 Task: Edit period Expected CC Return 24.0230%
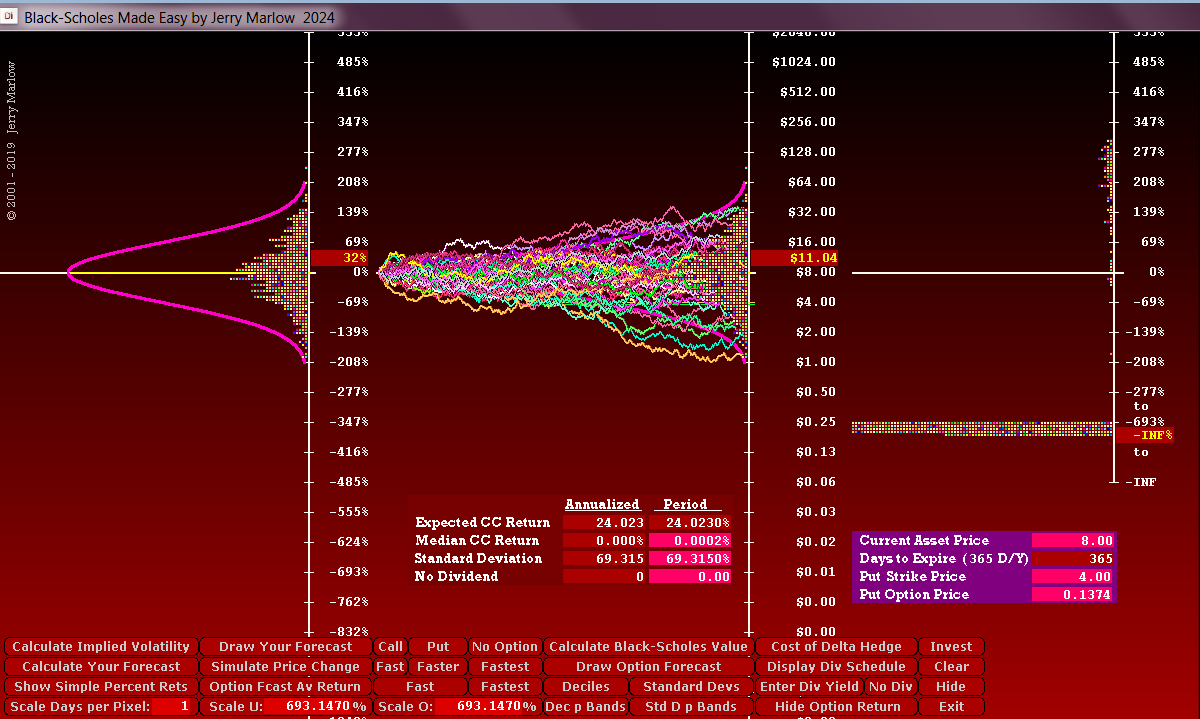[x=690, y=522]
